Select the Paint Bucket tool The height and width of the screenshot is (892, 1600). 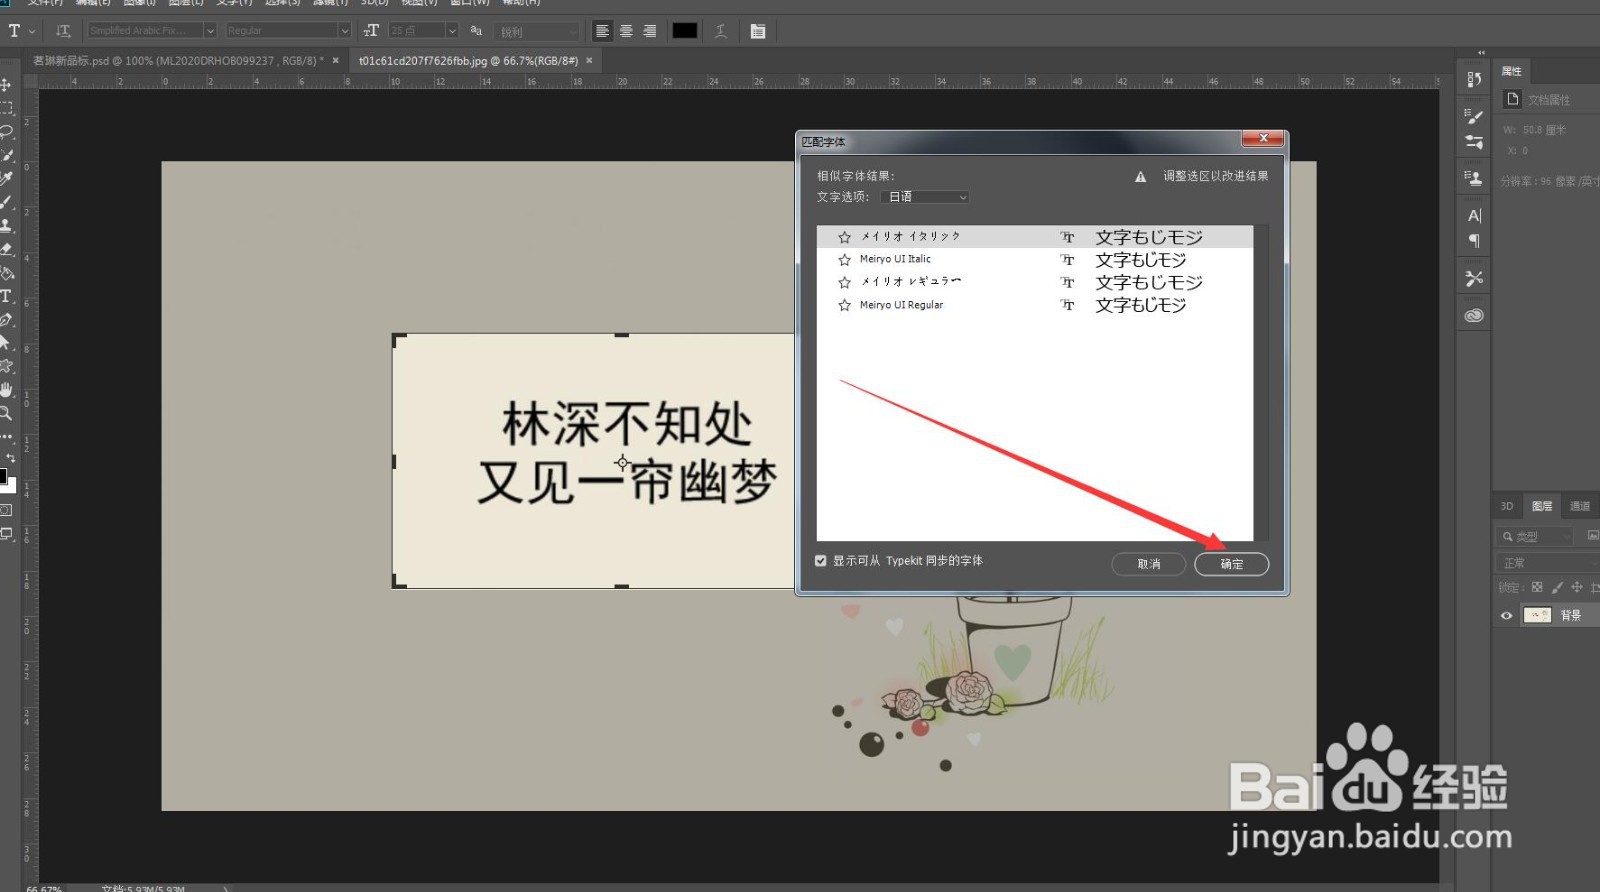(6, 272)
